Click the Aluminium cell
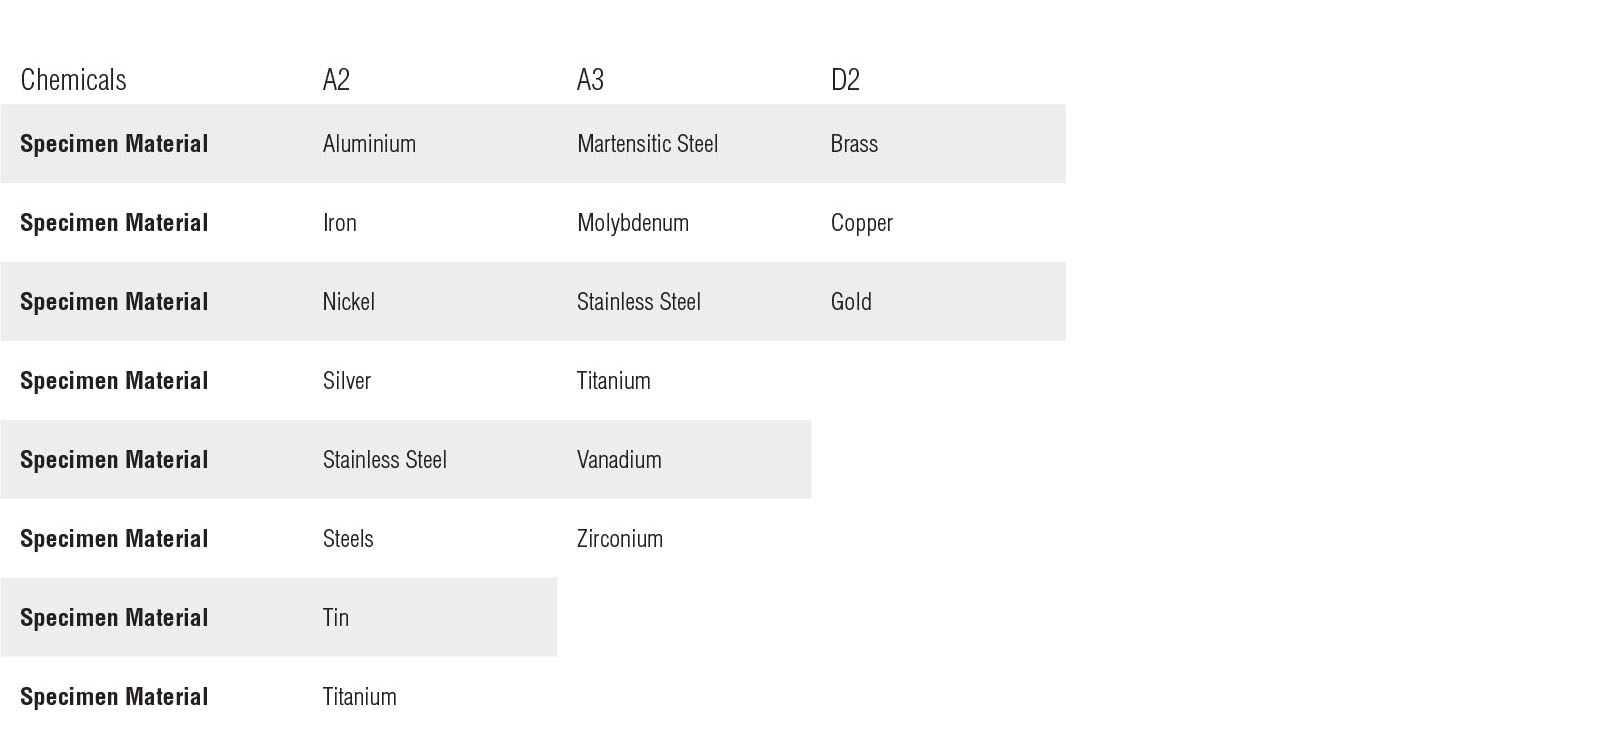The image size is (1600, 740). point(369,144)
